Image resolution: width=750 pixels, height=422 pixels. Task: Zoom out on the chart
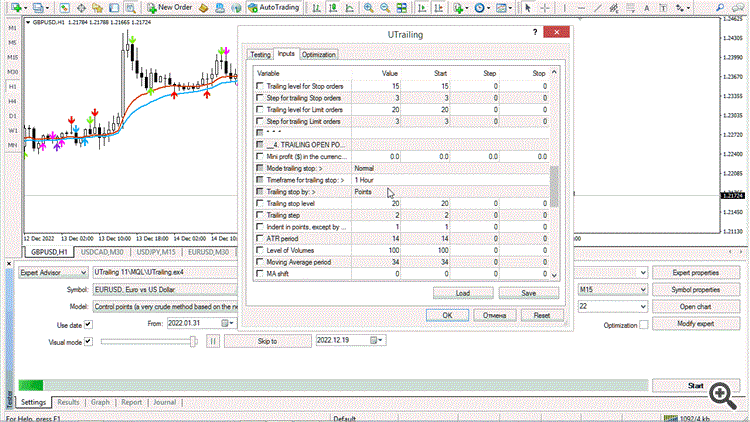(385, 8)
